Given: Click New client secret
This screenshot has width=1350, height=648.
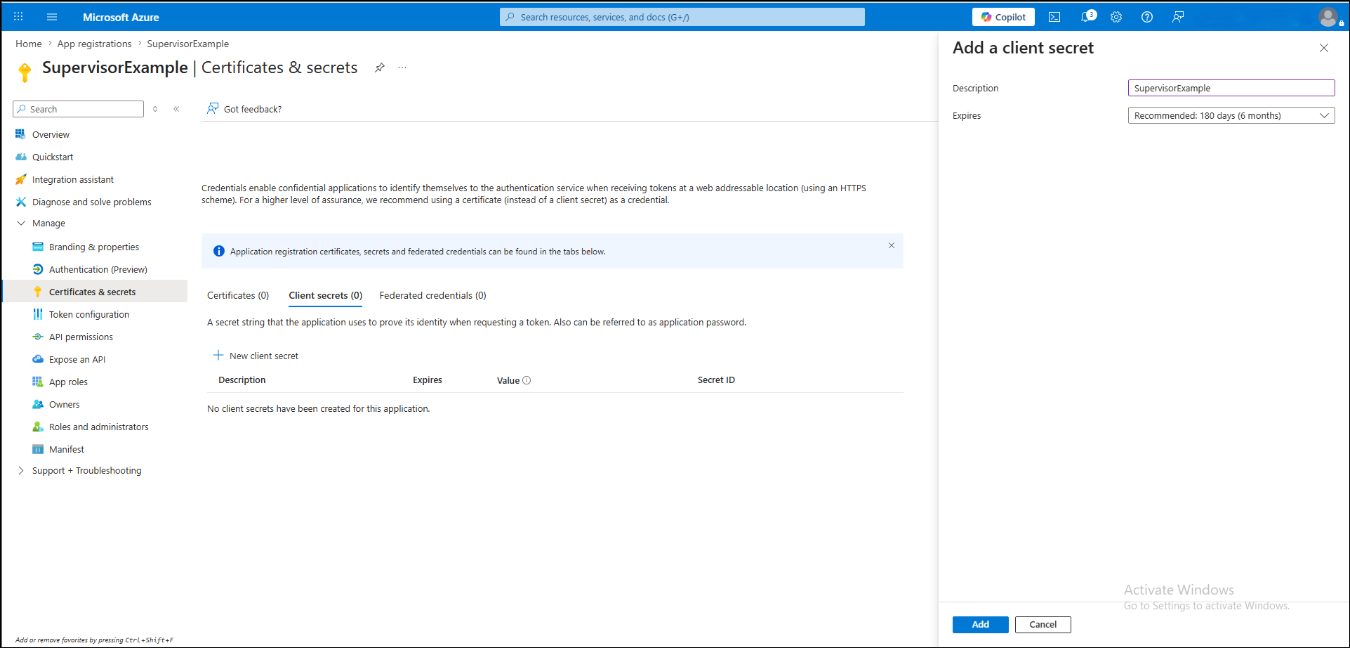Looking at the screenshot, I should 255,356.
